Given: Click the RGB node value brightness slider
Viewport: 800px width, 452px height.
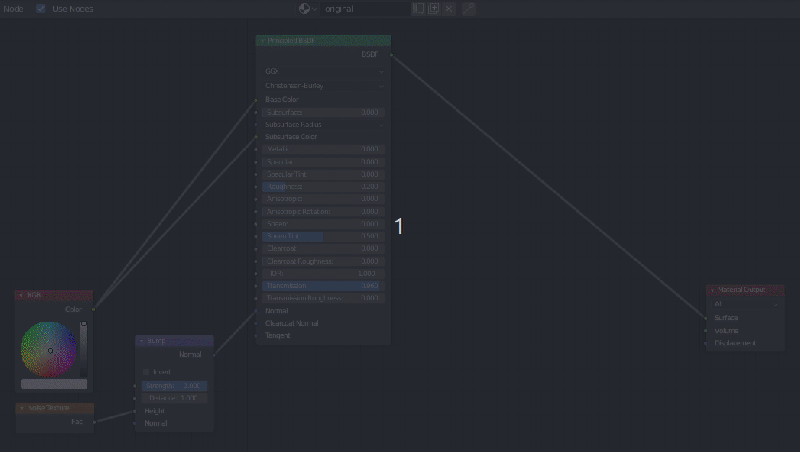Looking at the screenshot, I should (84, 349).
